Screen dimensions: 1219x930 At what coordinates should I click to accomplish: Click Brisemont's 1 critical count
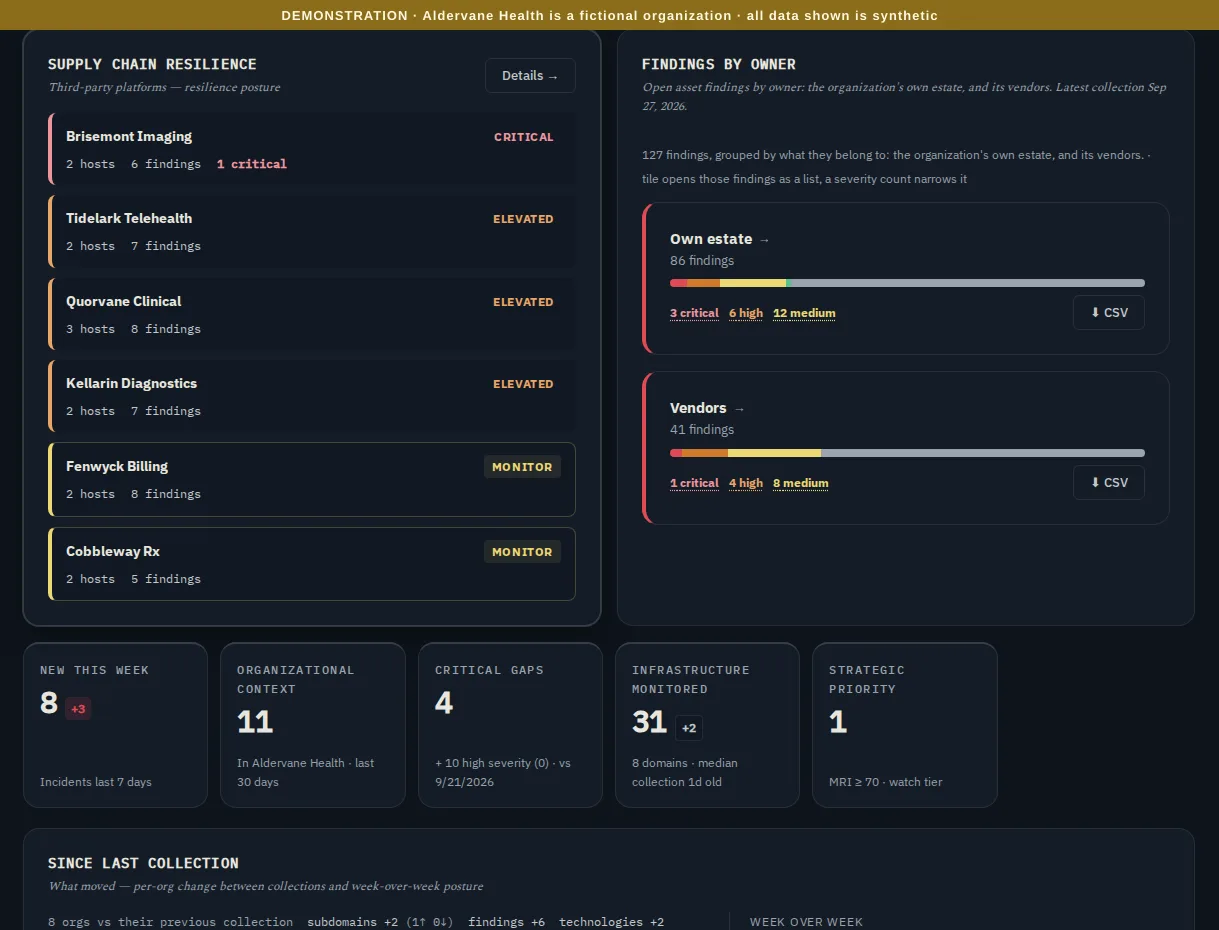pyautogui.click(x=252, y=164)
